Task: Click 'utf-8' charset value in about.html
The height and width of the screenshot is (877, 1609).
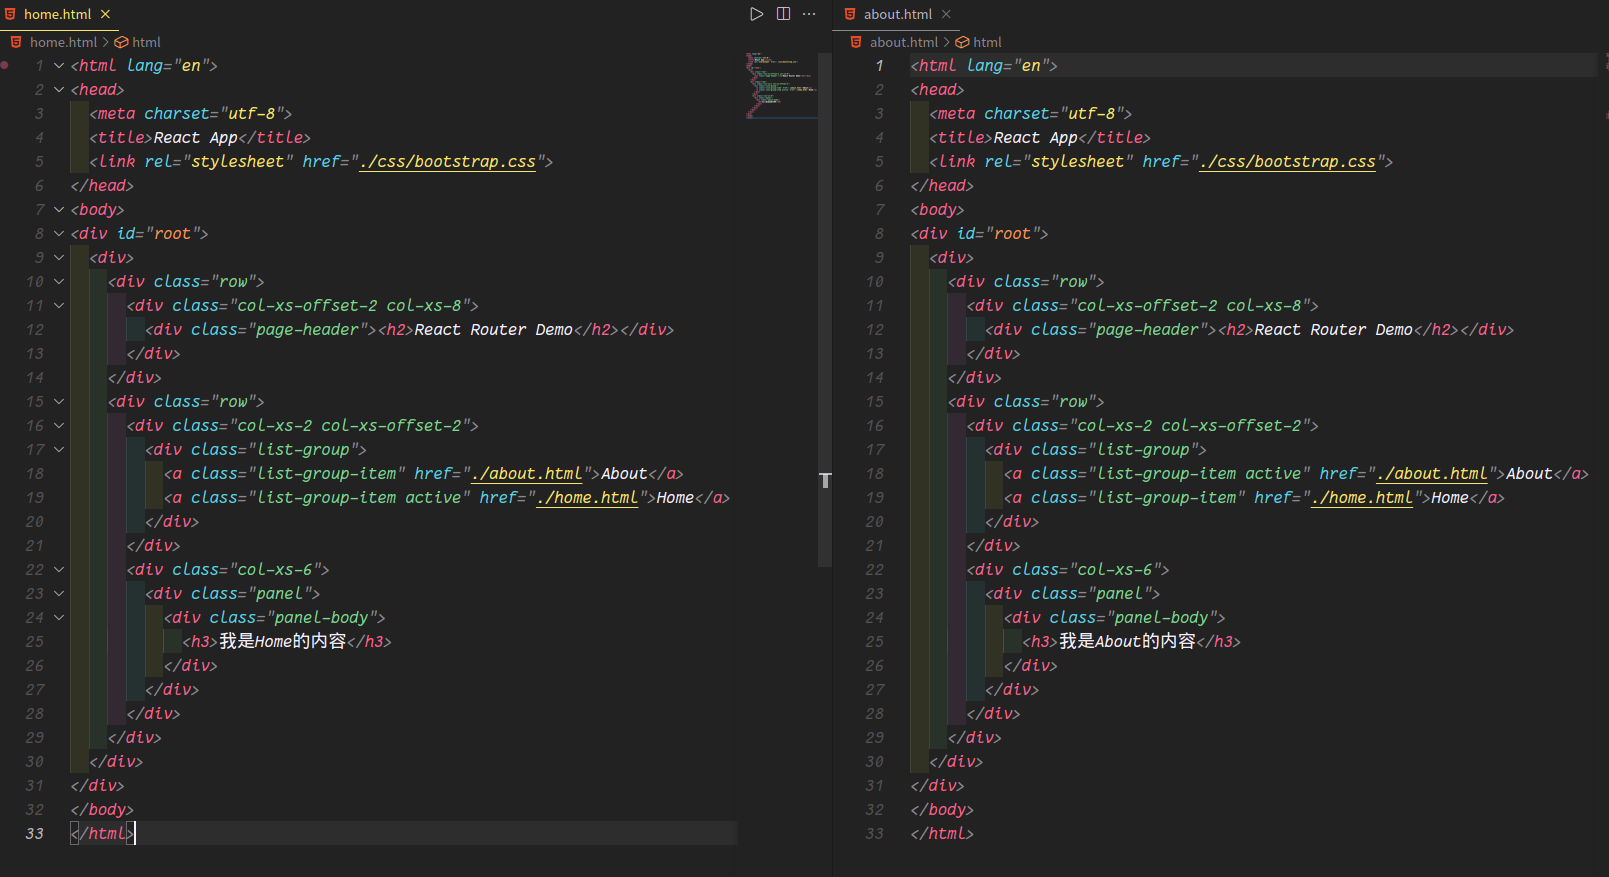Action: pyautogui.click(x=1091, y=114)
